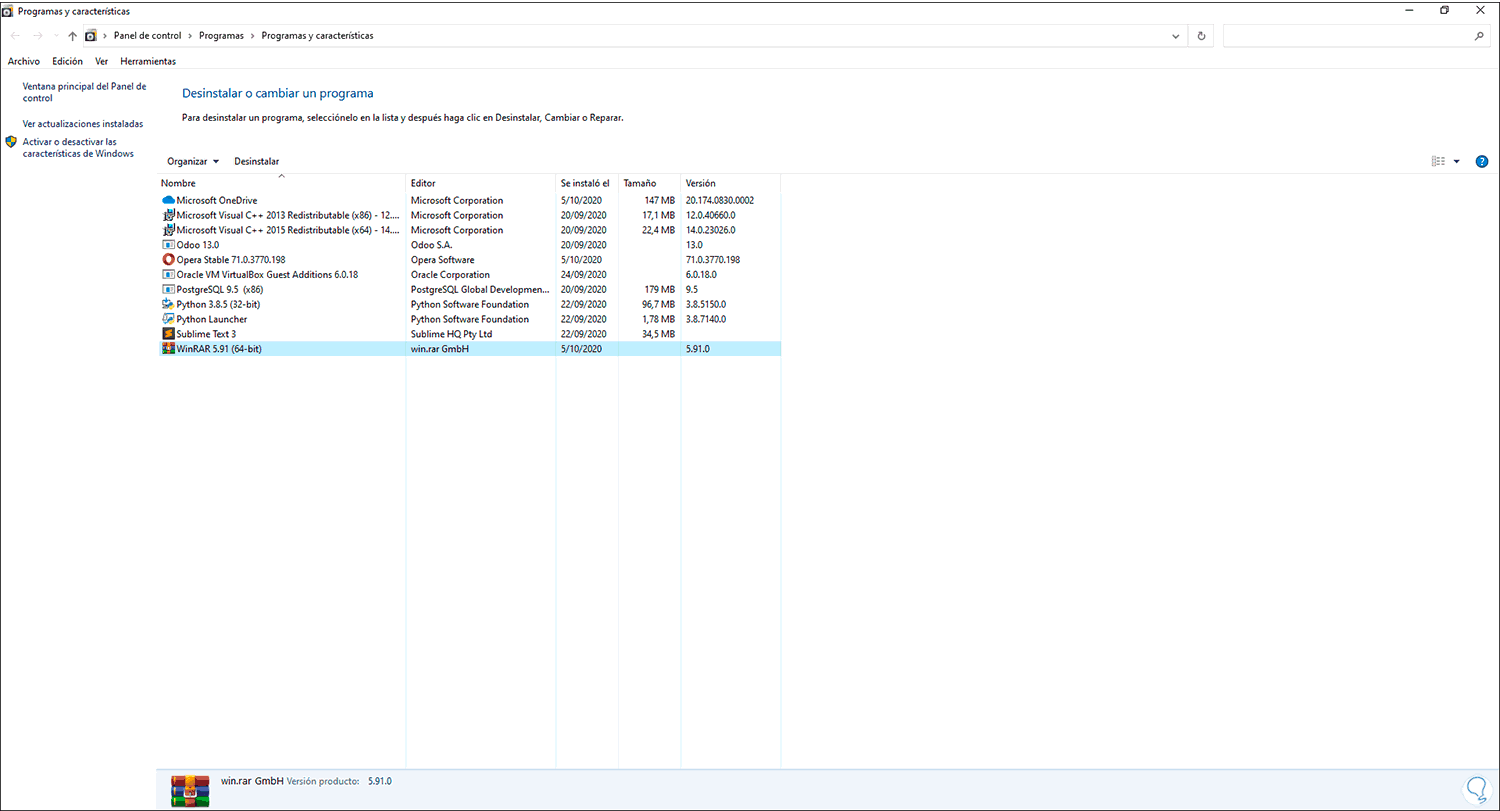The height and width of the screenshot is (811, 1500).
Task: Select the Microsoft OneDrive row name
Action: (x=217, y=200)
